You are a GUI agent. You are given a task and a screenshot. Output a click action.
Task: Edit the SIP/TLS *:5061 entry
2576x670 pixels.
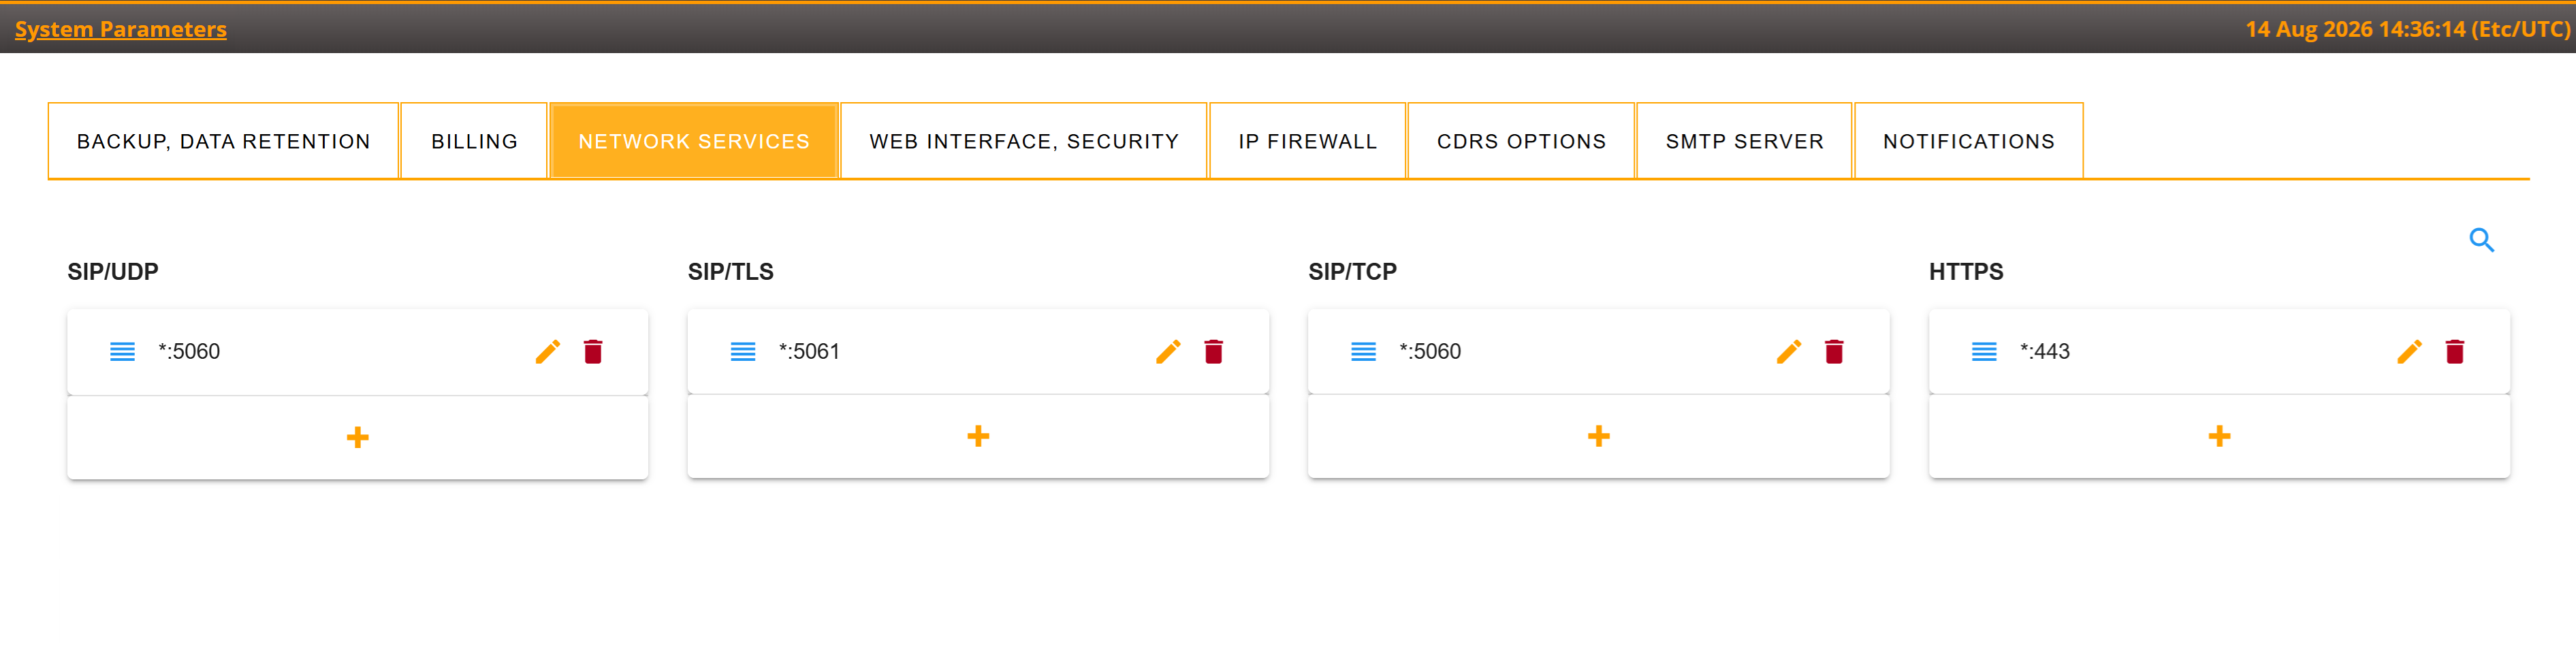(1168, 352)
